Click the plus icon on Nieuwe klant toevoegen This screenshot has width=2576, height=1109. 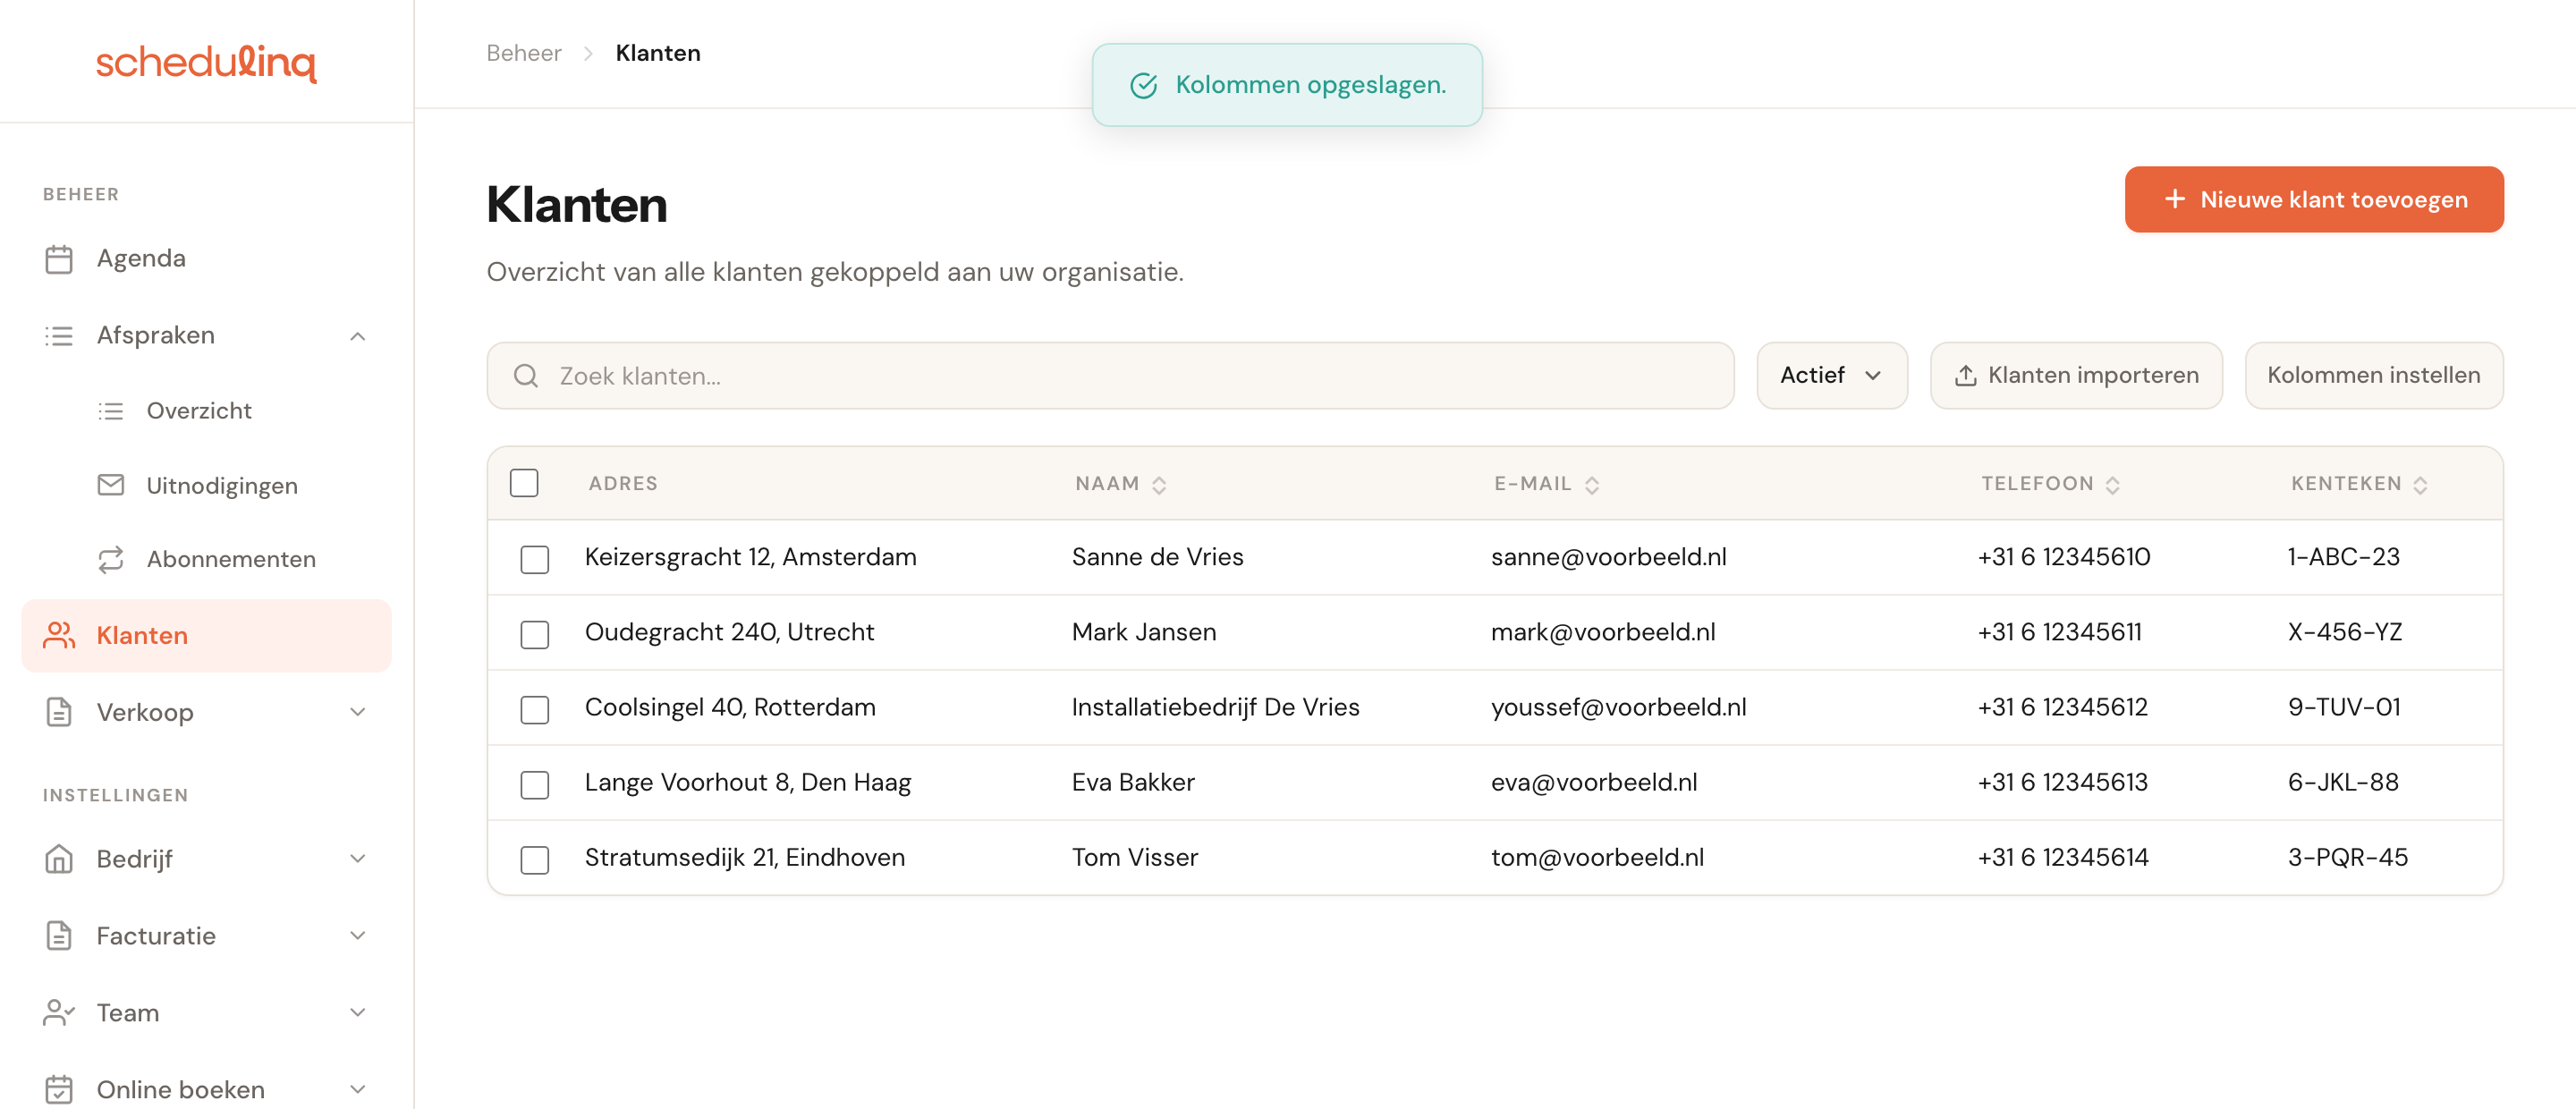pos(2174,199)
